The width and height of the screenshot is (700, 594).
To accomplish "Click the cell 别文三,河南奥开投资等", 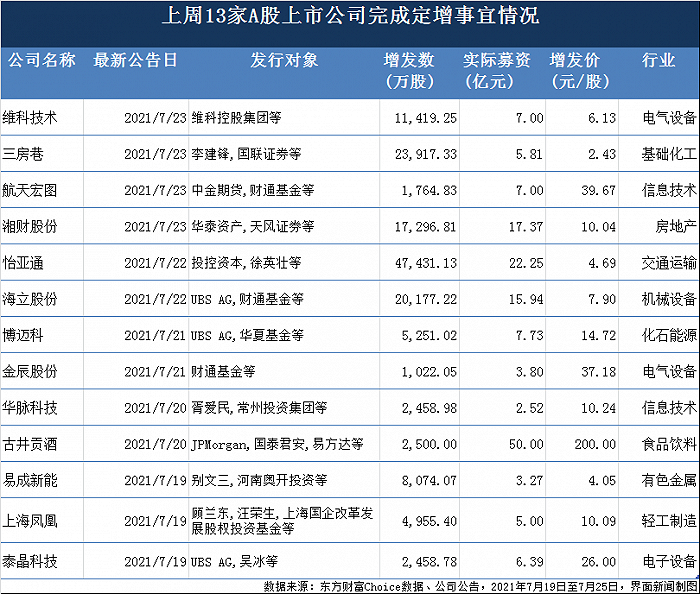I will 259,480.
